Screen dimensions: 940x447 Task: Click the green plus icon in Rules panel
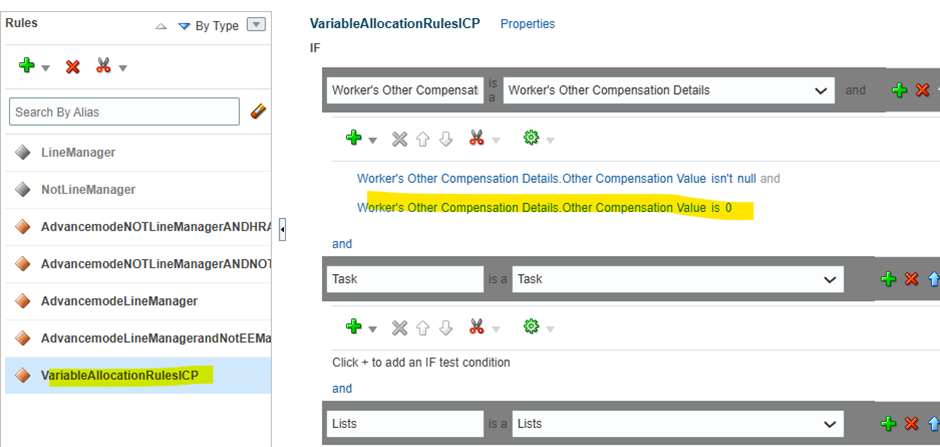[26, 66]
